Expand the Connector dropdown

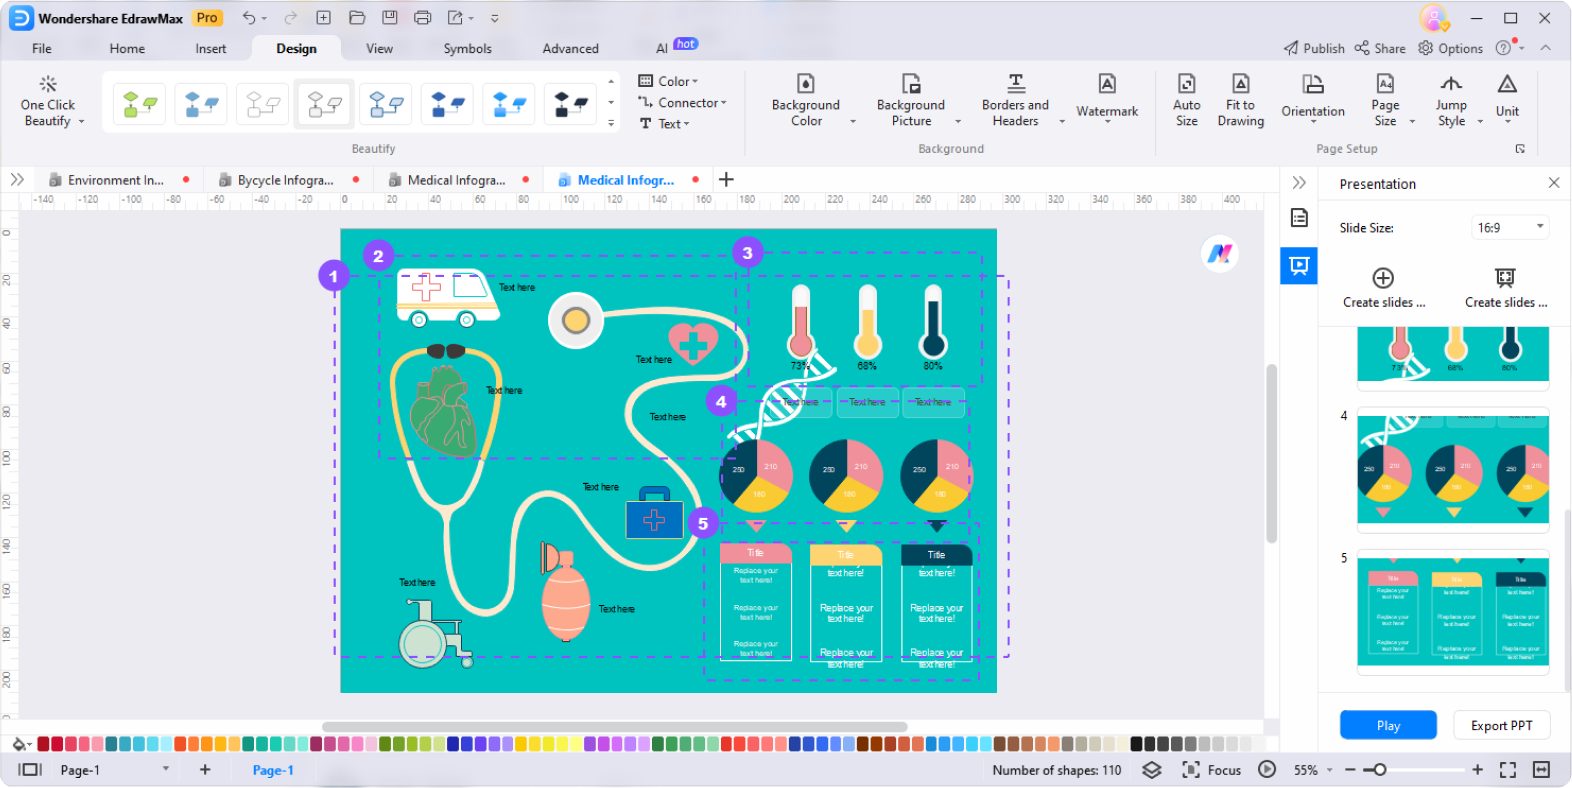coord(683,102)
